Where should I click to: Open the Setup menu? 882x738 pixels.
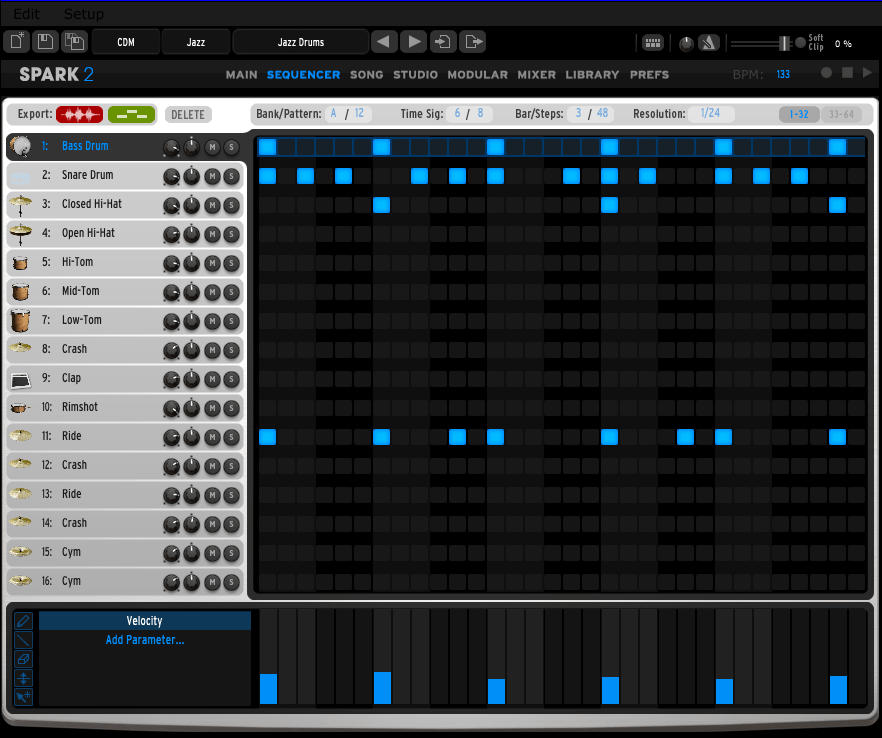[84, 13]
